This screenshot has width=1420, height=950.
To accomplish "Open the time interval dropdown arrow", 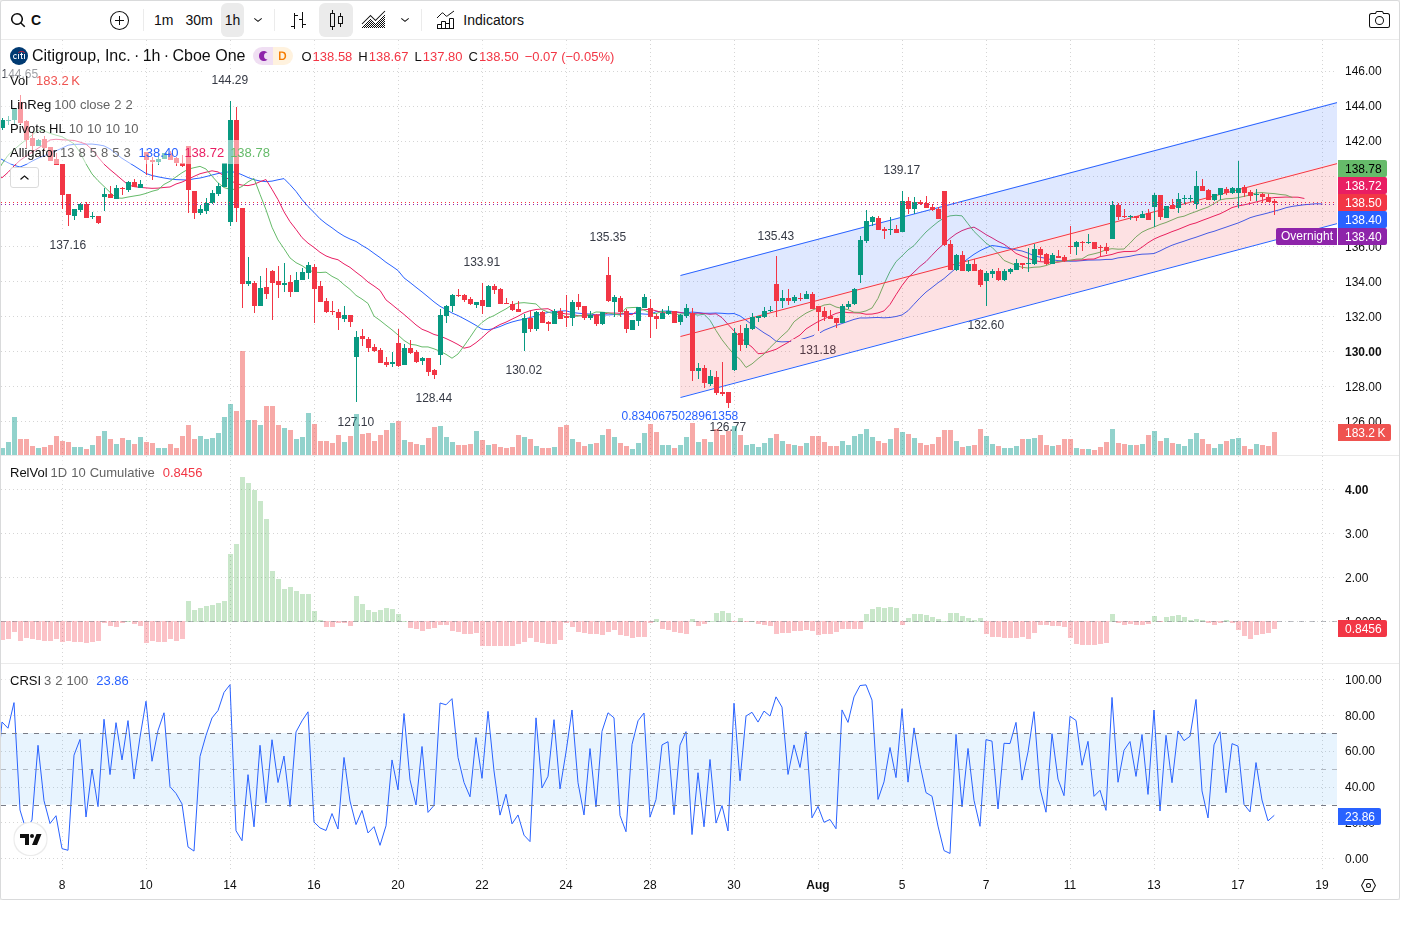I will point(258,20).
